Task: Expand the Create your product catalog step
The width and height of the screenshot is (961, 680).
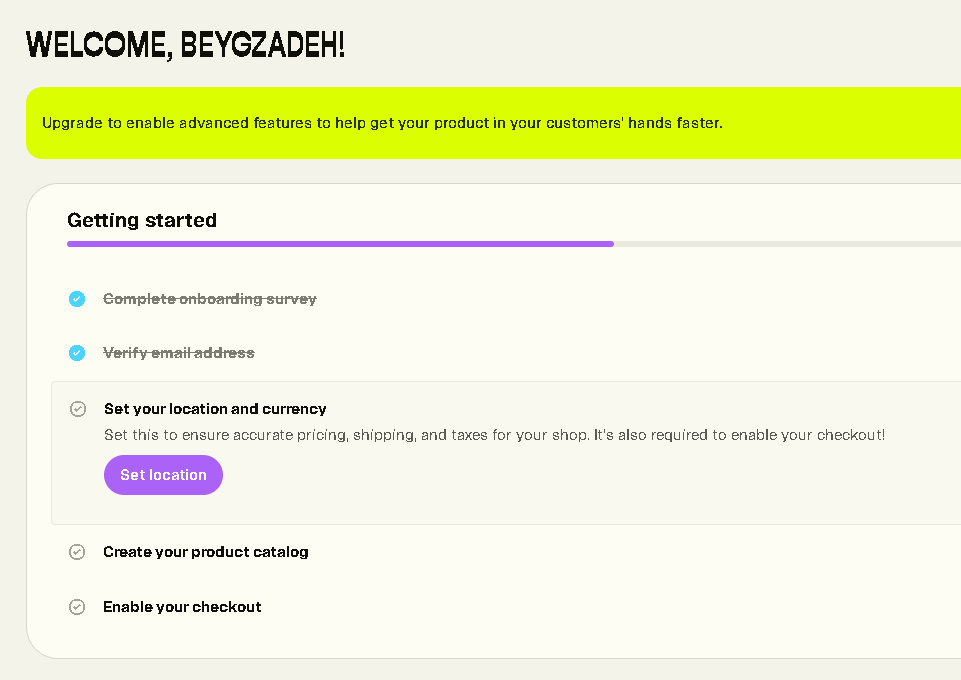Action: pyautogui.click(x=206, y=552)
